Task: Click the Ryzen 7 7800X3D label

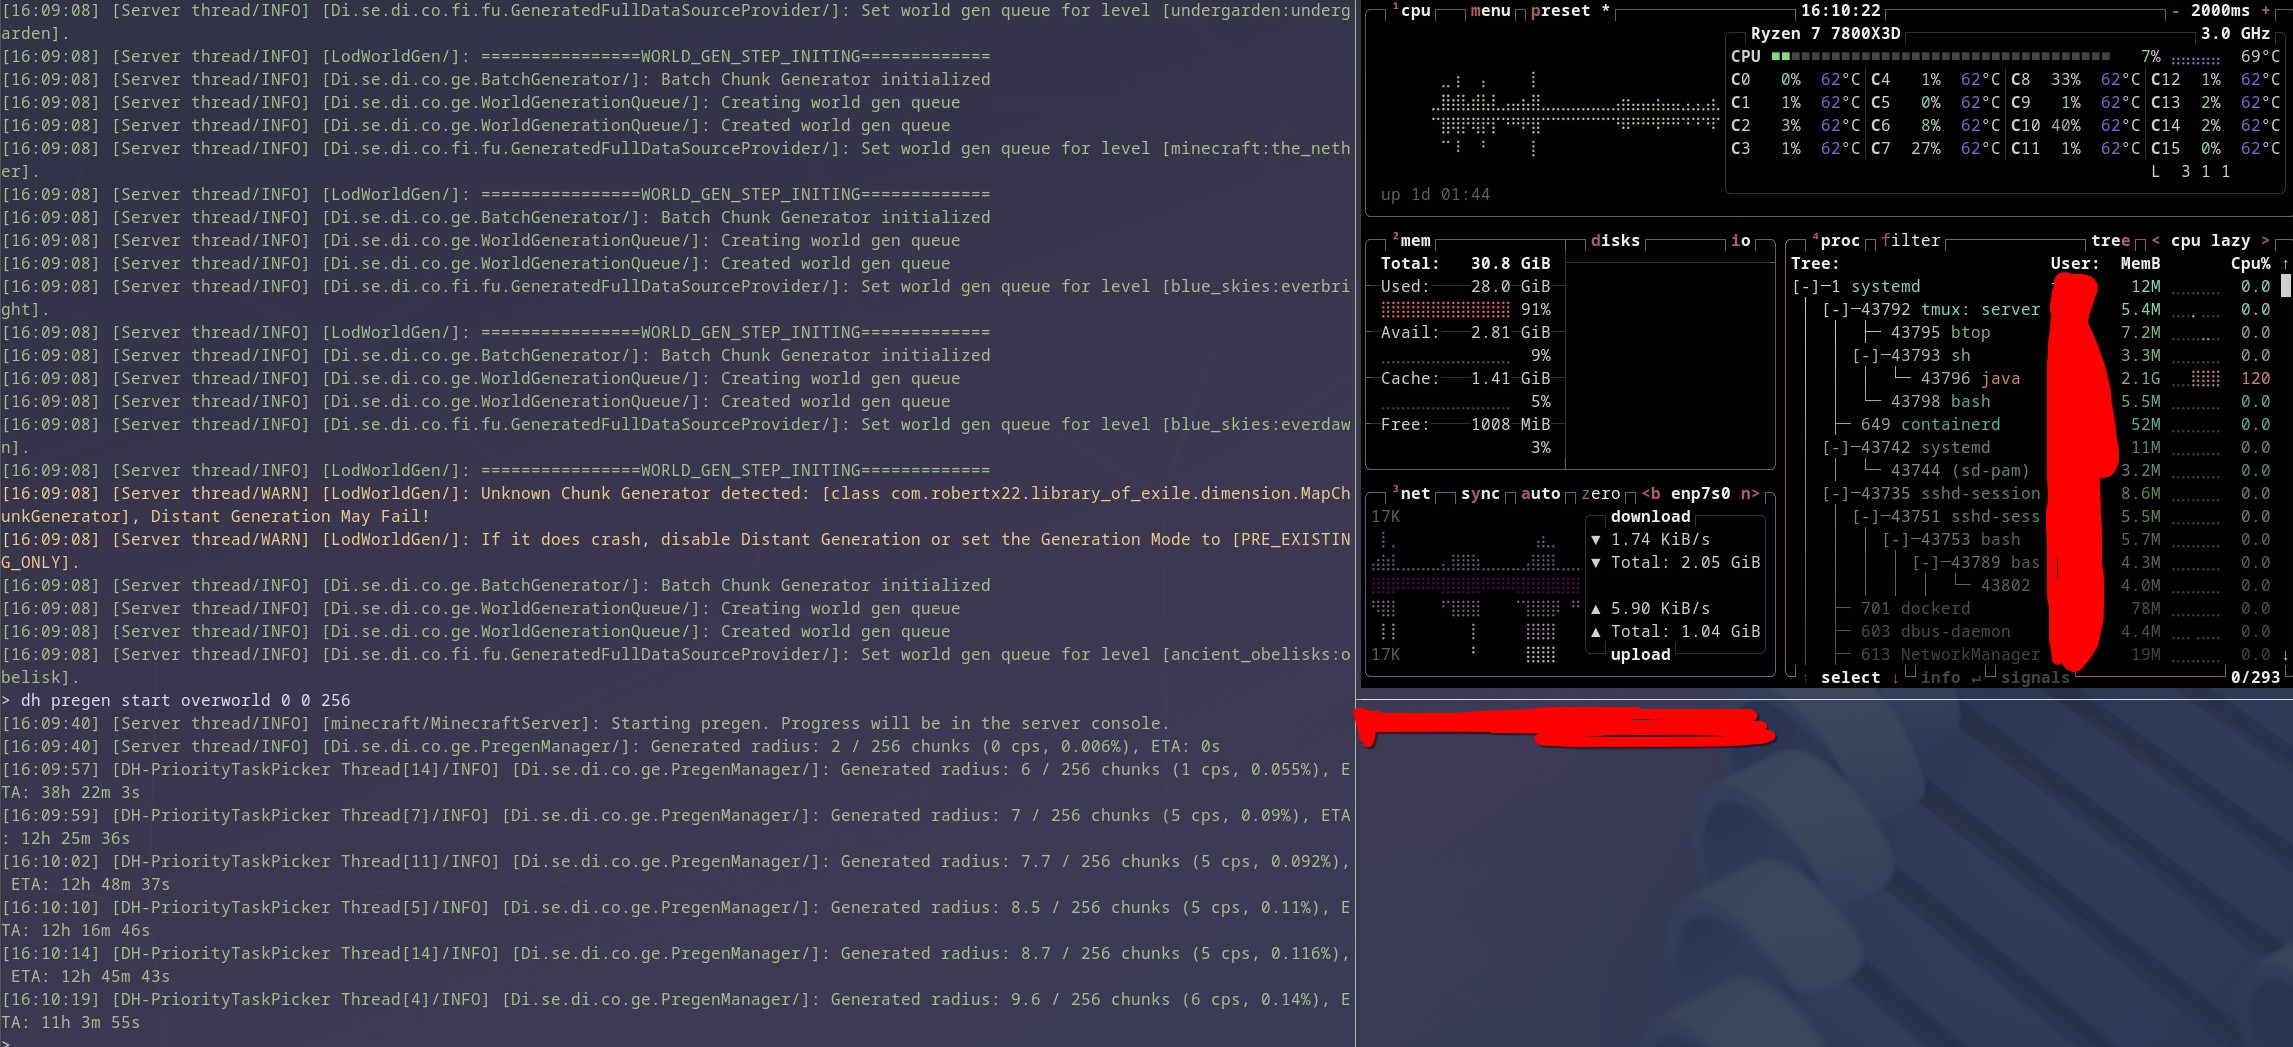Action: (1825, 33)
